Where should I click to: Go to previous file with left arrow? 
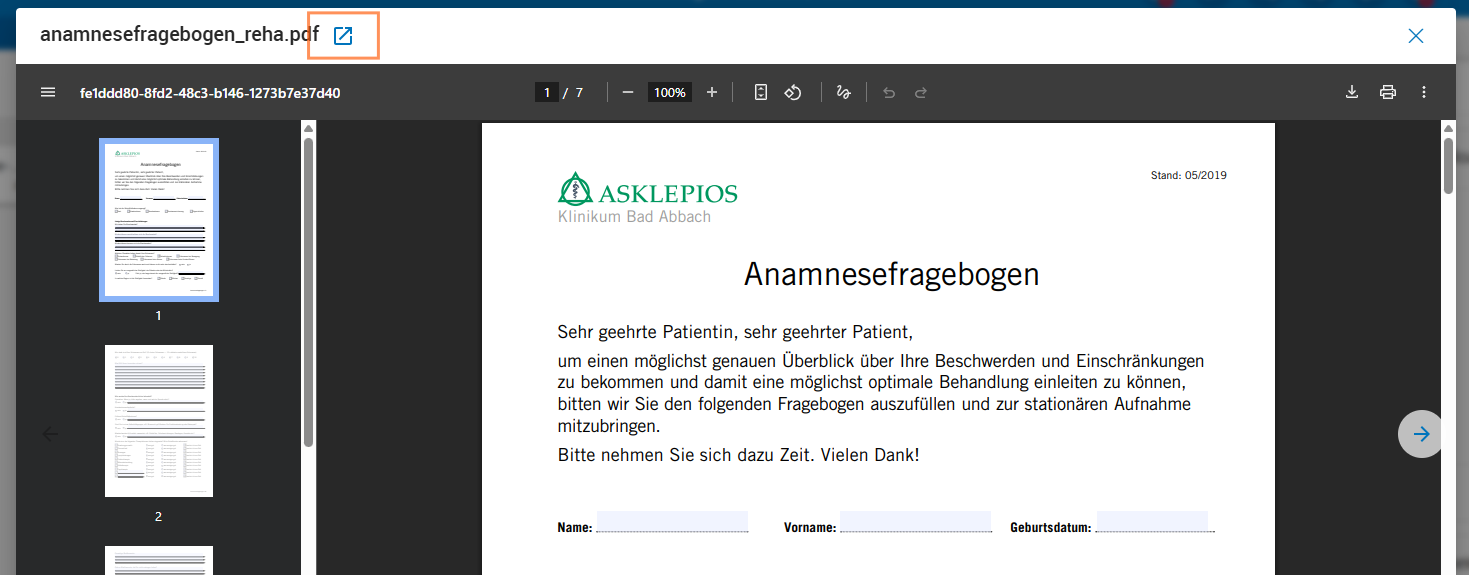(51, 434)
